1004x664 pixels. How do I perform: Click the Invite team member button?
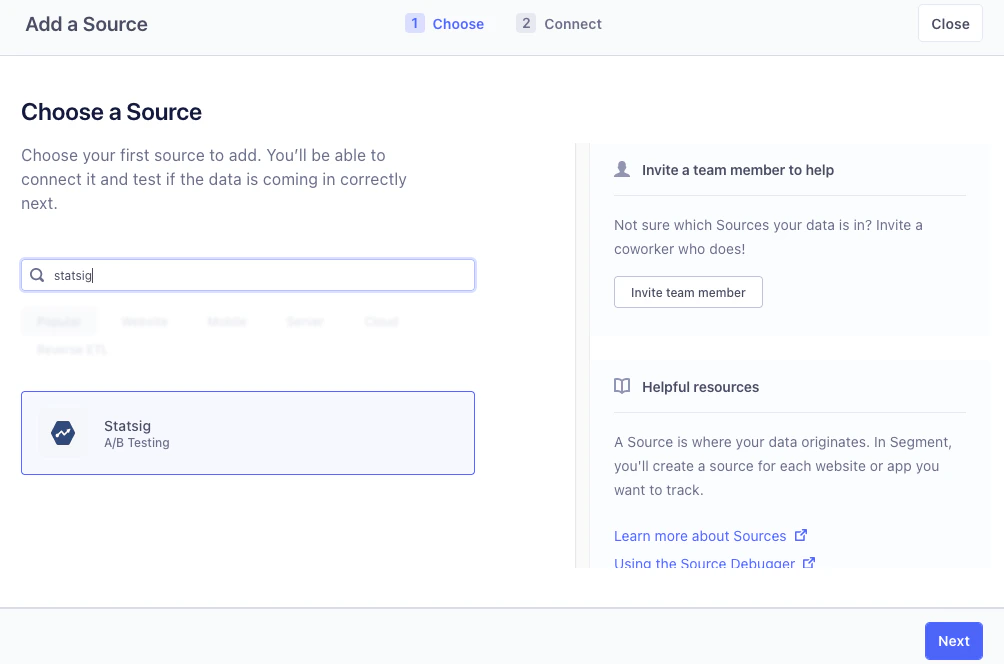[x=688, y=292]
